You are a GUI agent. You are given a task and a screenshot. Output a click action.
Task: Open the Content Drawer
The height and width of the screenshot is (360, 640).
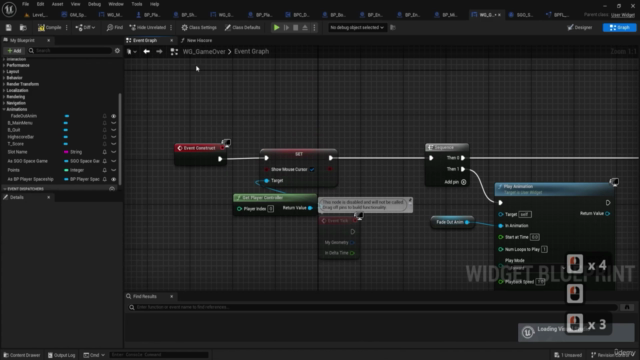[22, 355]
